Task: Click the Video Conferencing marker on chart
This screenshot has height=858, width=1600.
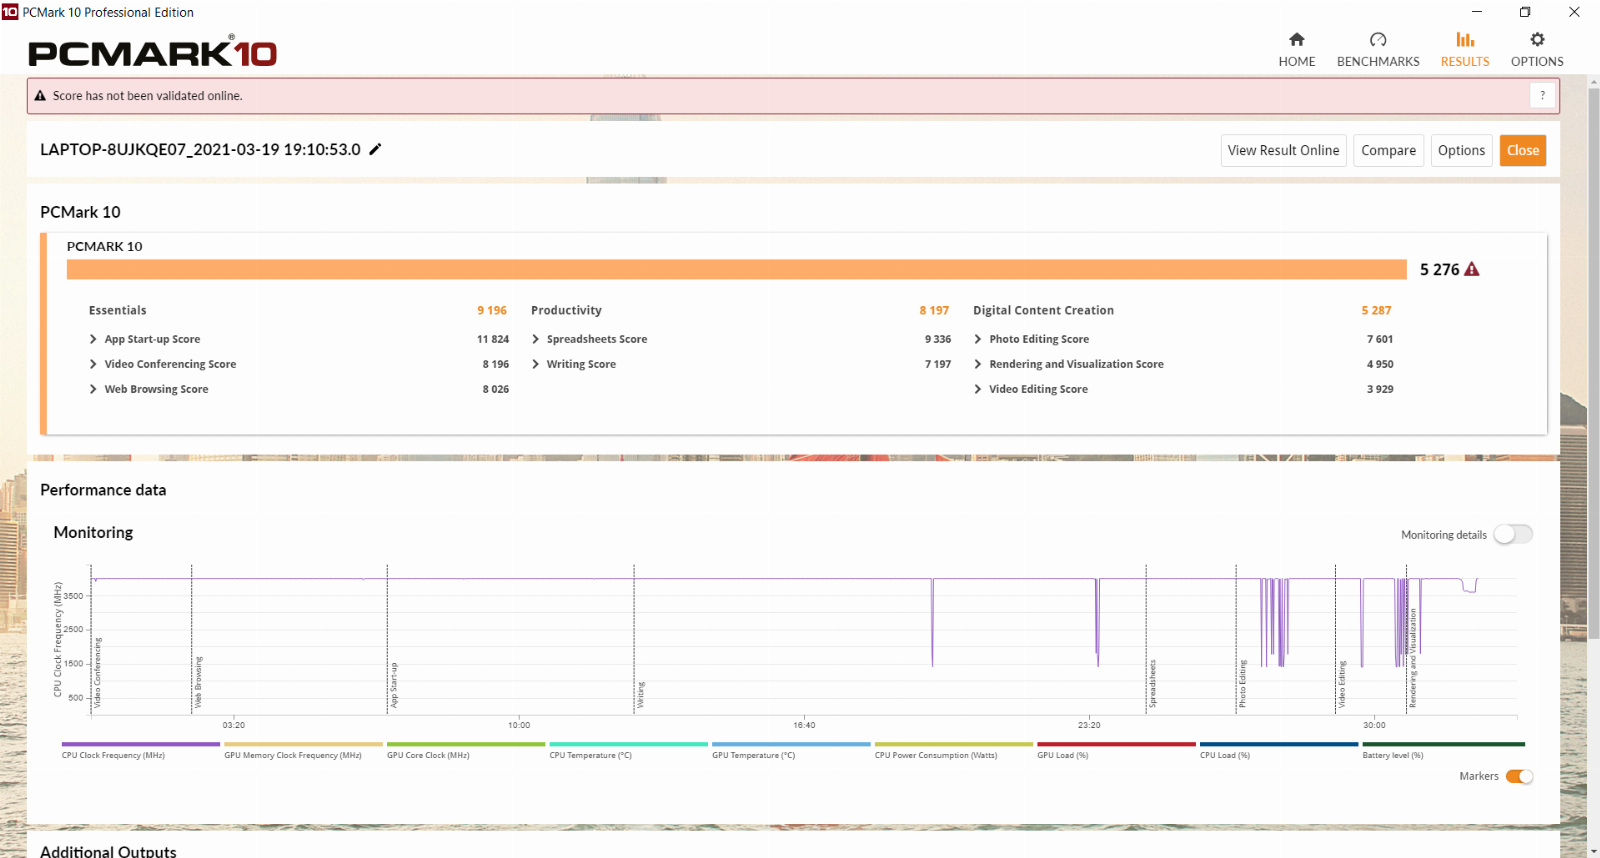Action: 98,673
